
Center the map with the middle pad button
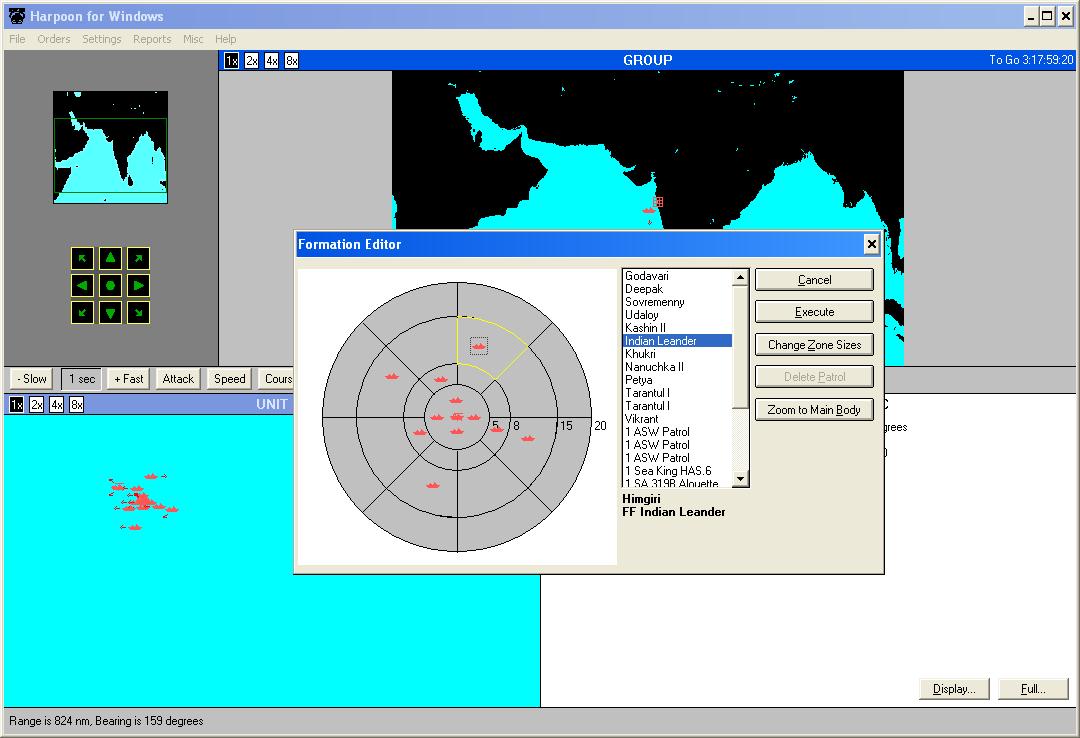[110, 285]
